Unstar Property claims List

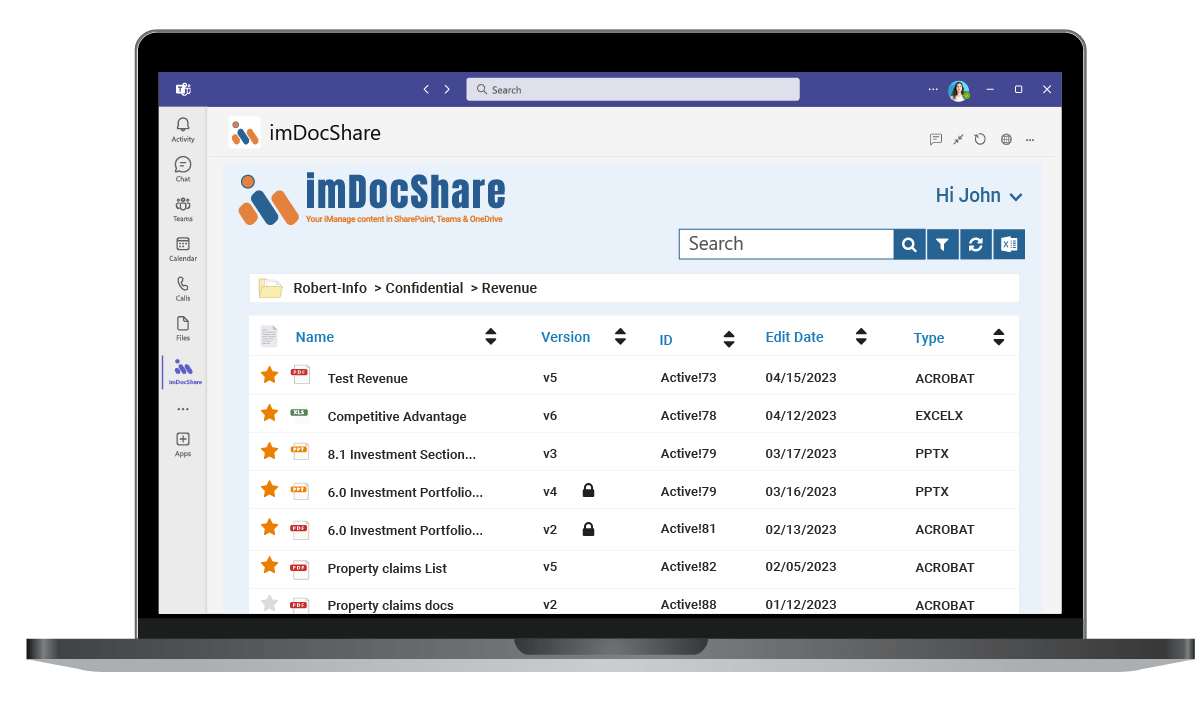[x=269, y=565]
